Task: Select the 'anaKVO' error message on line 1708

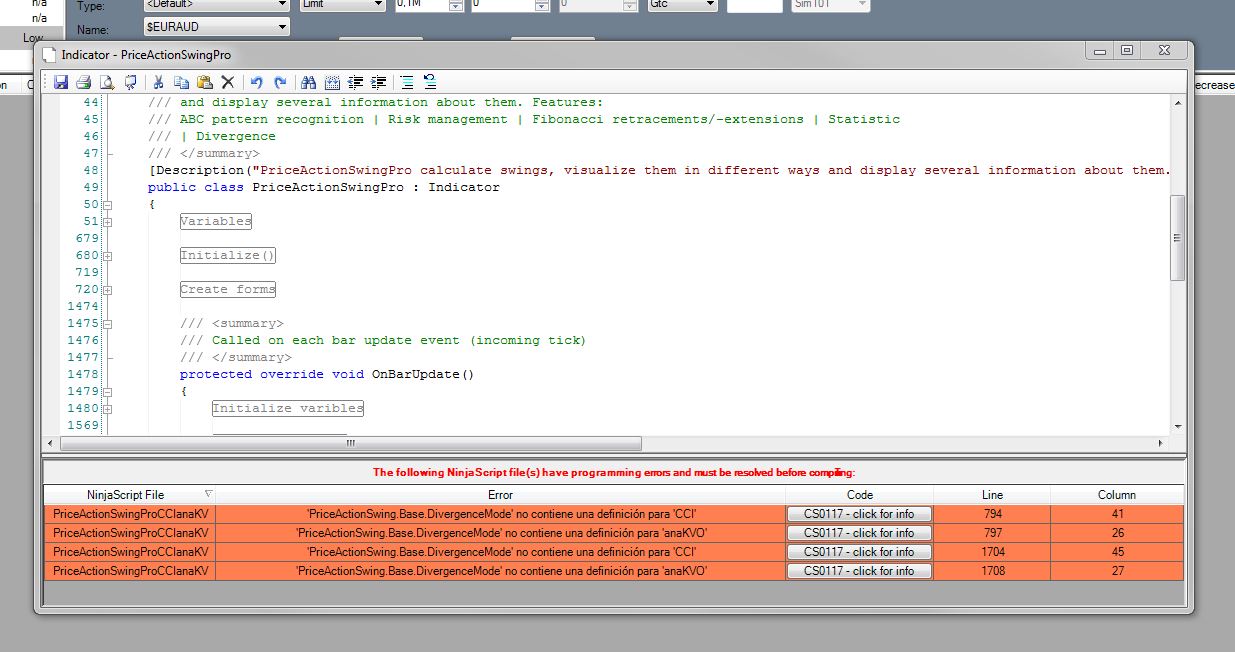Action: click(501, 571)
